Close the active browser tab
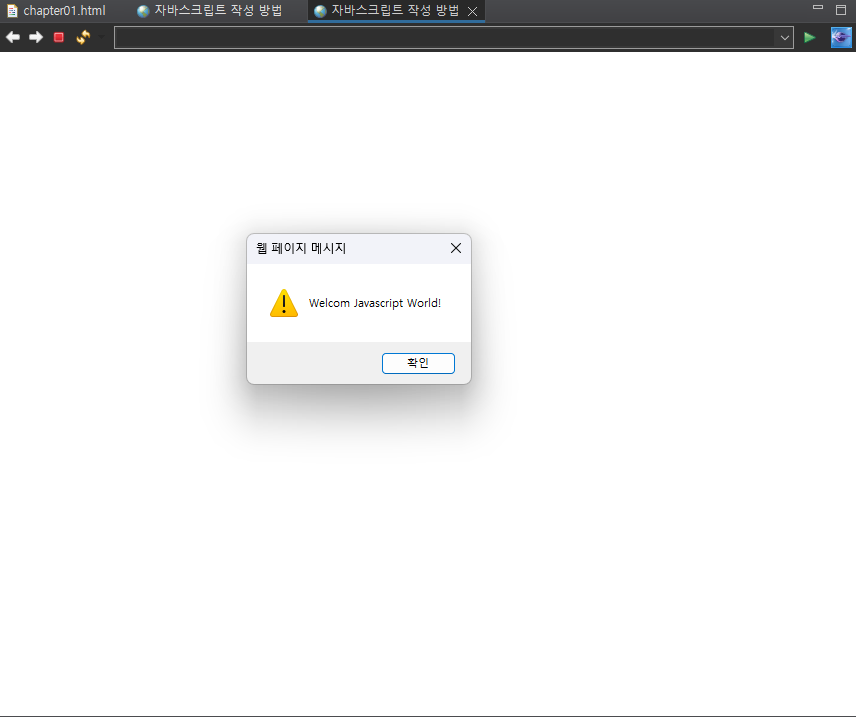The height and width of the screenshot is (717, 856). pos(473,11)
